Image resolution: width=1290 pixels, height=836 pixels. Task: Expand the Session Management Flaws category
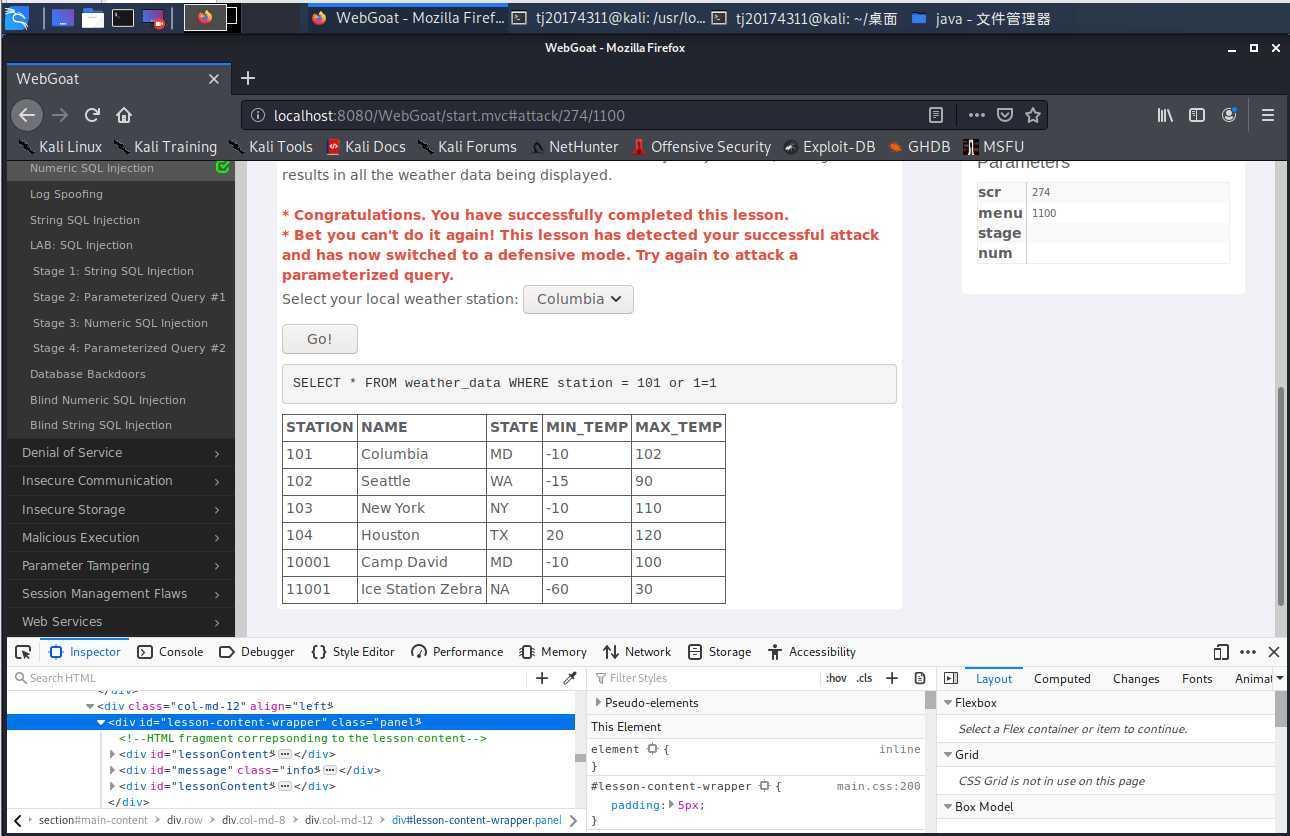(121, 593)
